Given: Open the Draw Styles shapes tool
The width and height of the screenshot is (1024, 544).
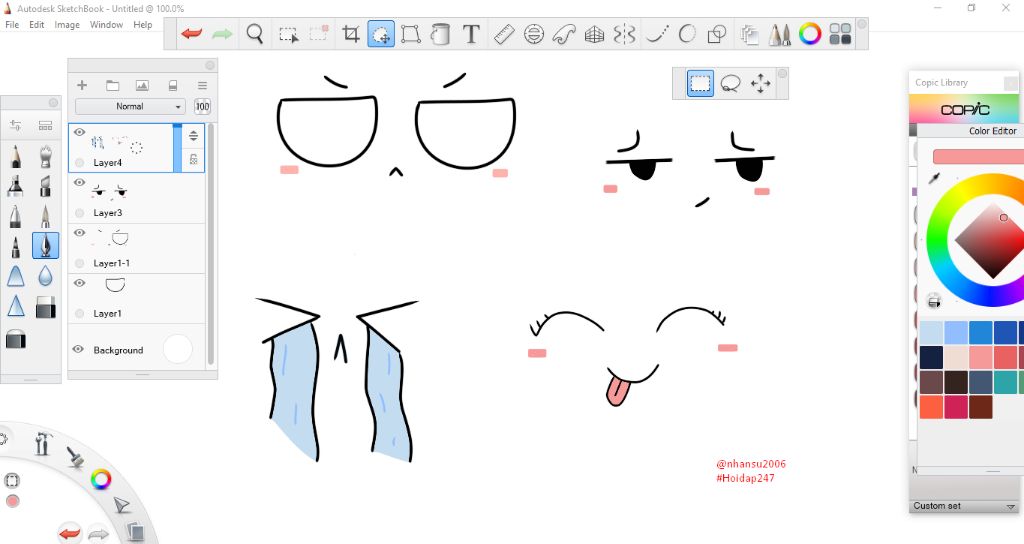Looking at the screenshot, I should tap(717, 34).
